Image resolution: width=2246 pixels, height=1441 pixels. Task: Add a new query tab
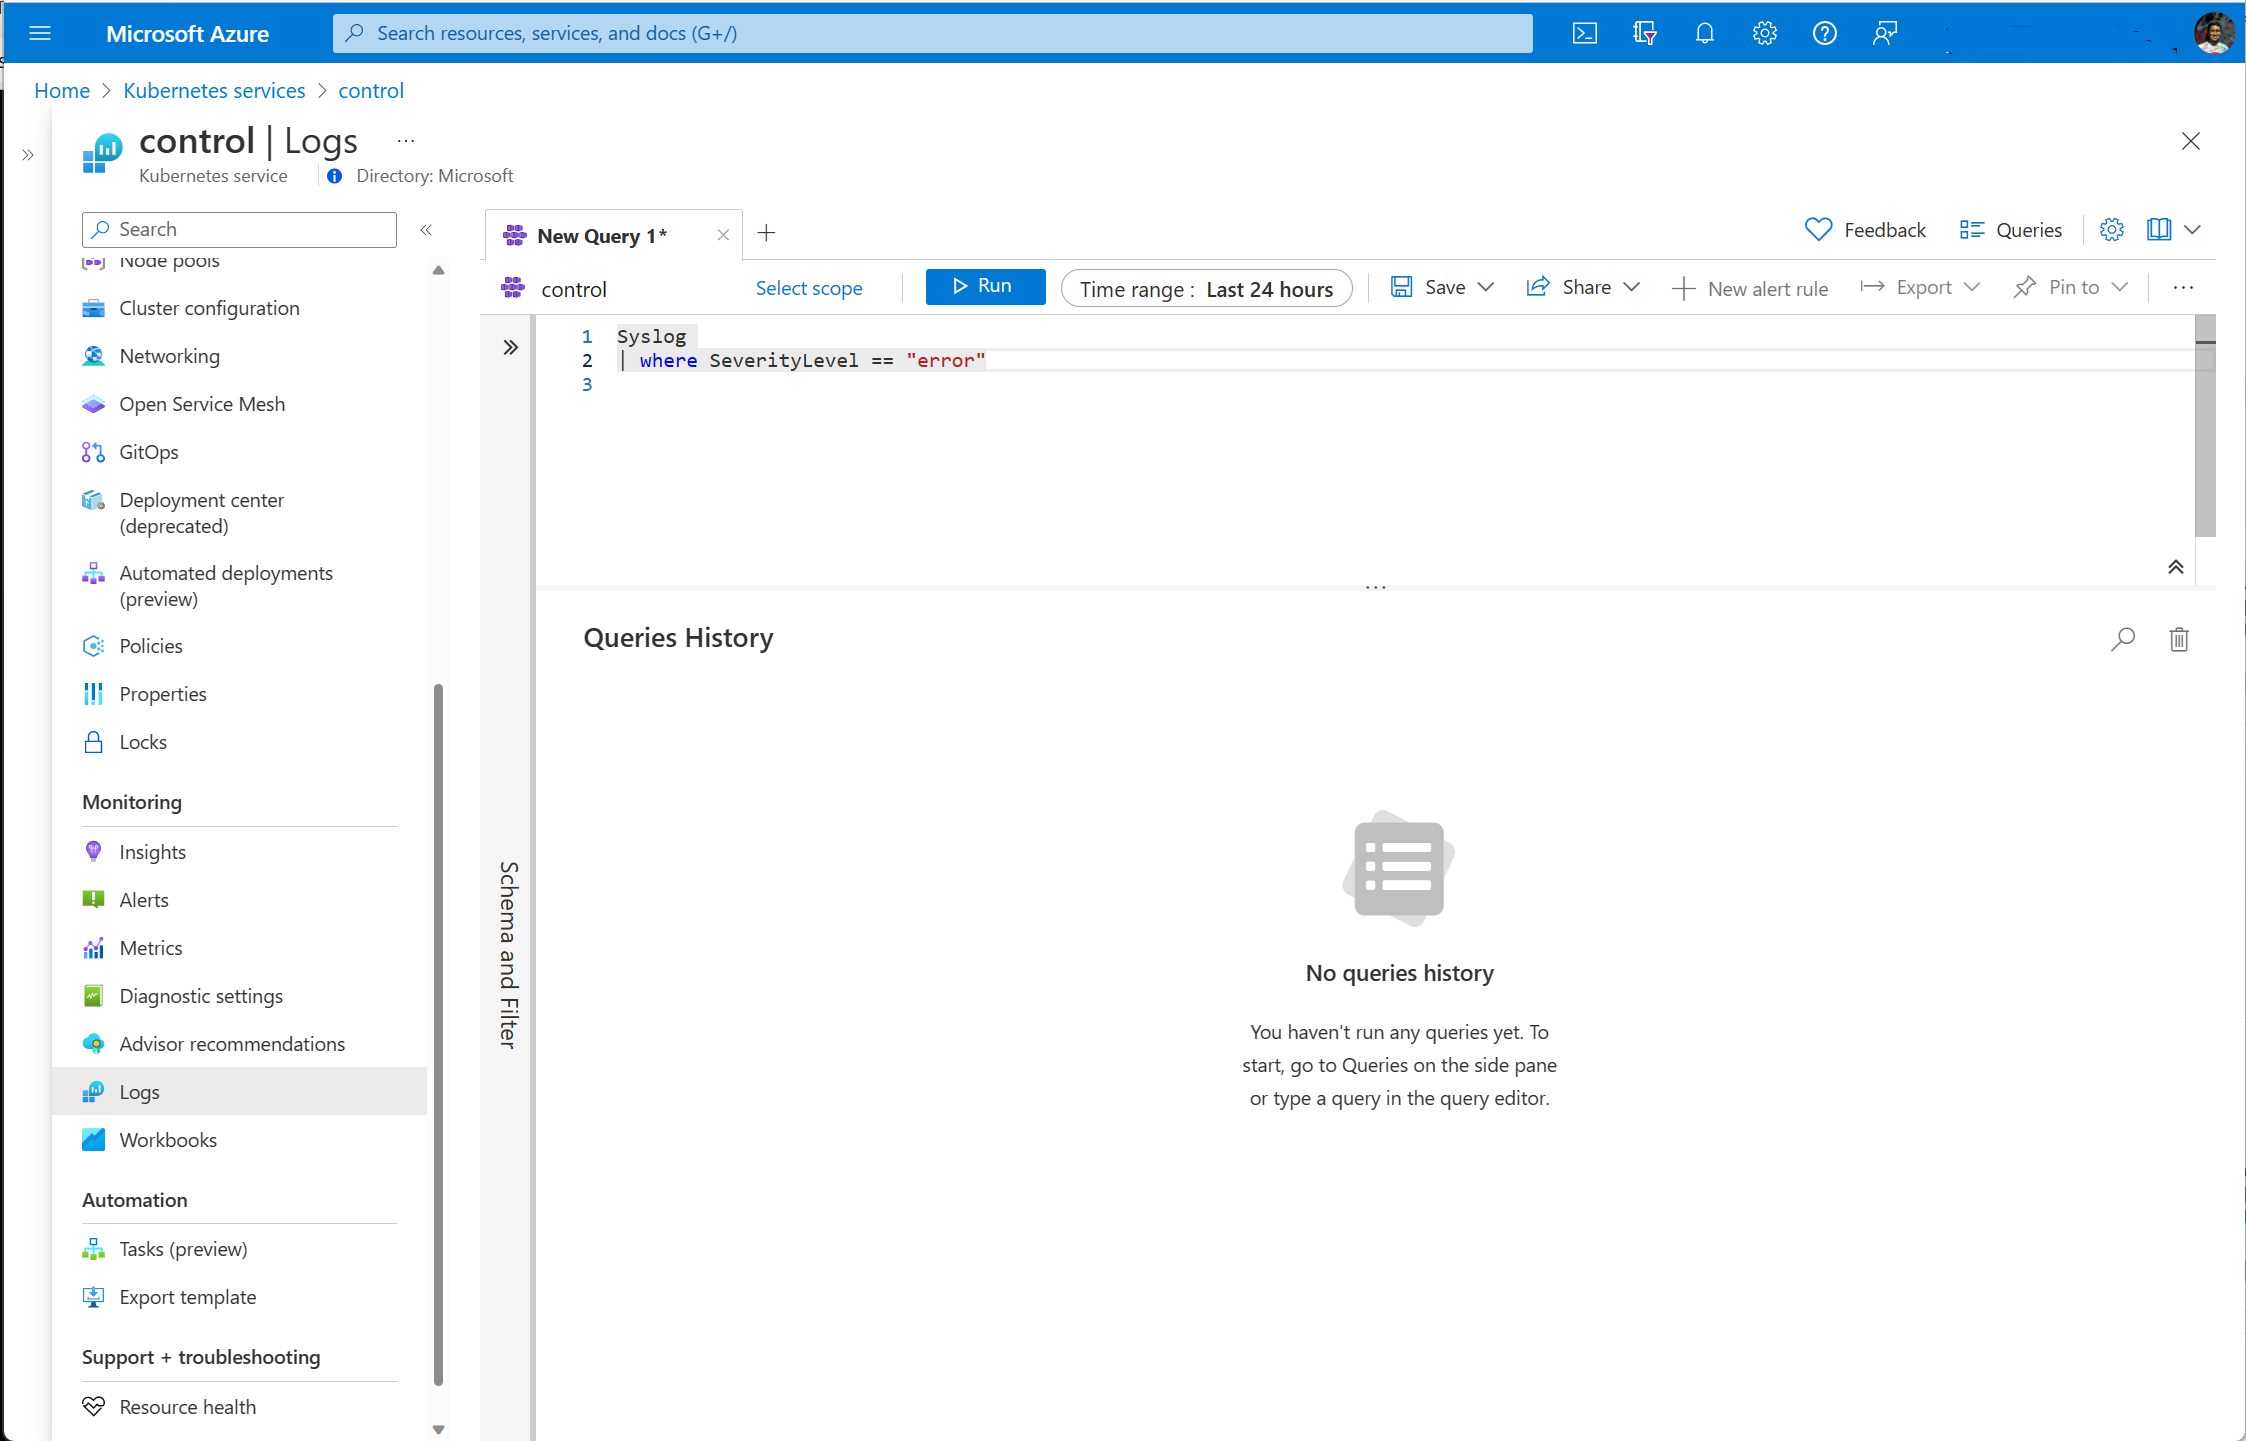pyautogui.click(x=767, y=234)
